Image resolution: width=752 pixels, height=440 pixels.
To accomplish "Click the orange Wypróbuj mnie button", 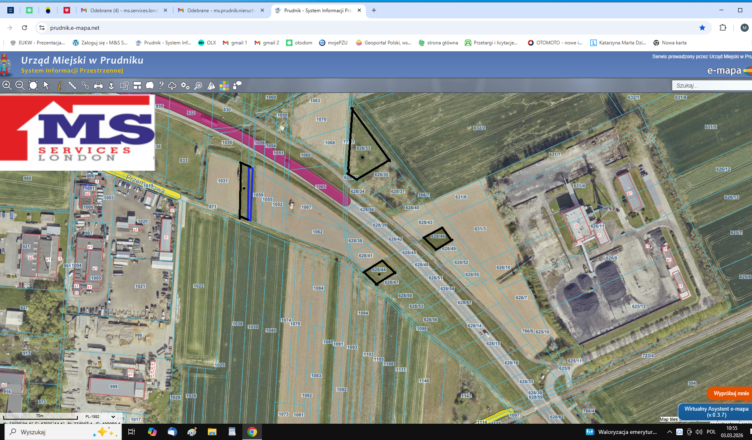I will pos(729,393).
